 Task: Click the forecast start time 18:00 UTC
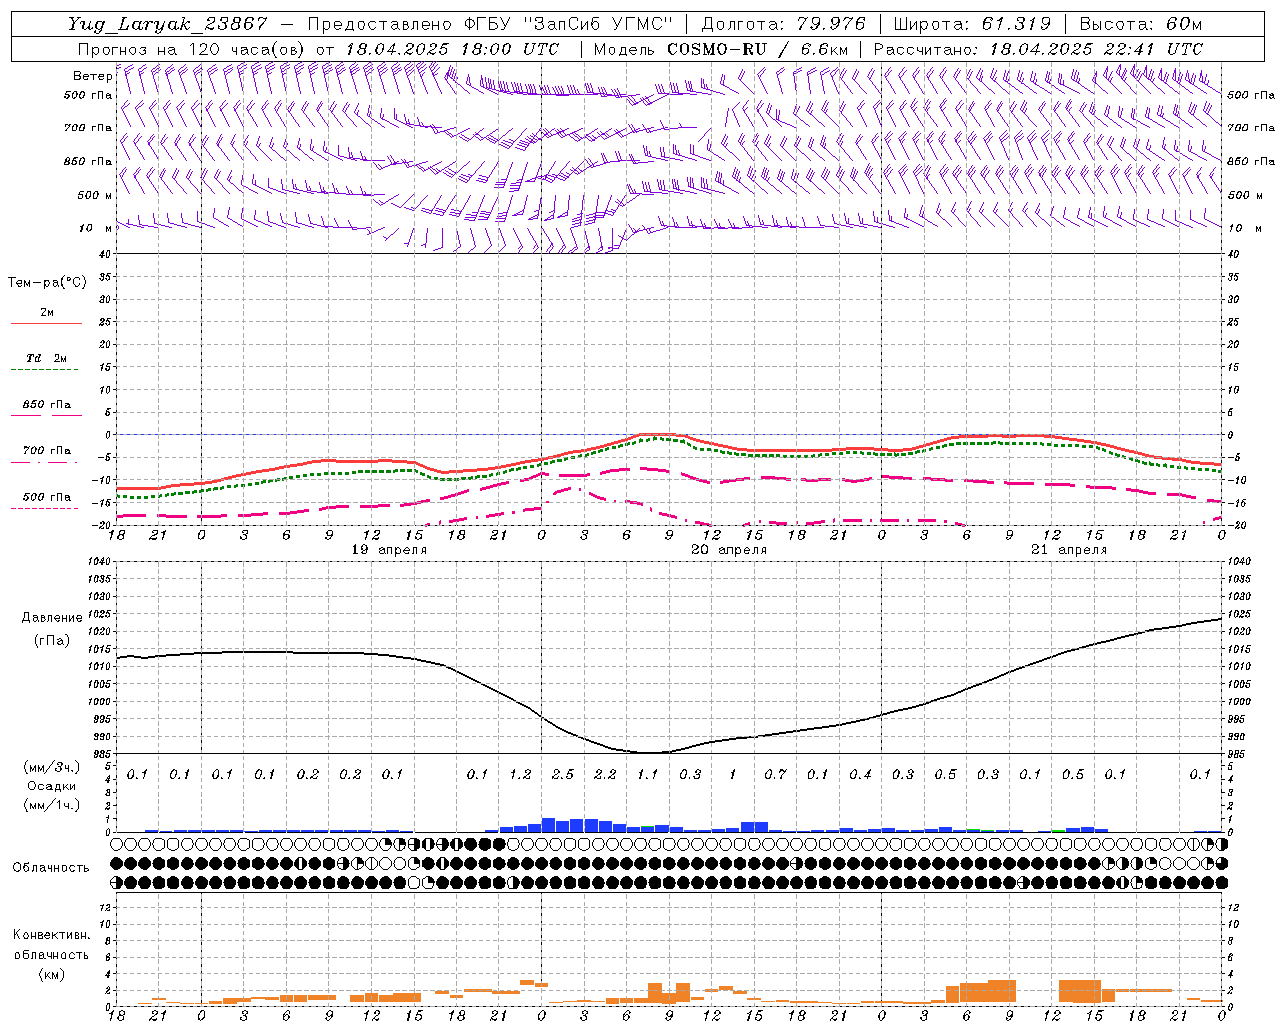510,48
